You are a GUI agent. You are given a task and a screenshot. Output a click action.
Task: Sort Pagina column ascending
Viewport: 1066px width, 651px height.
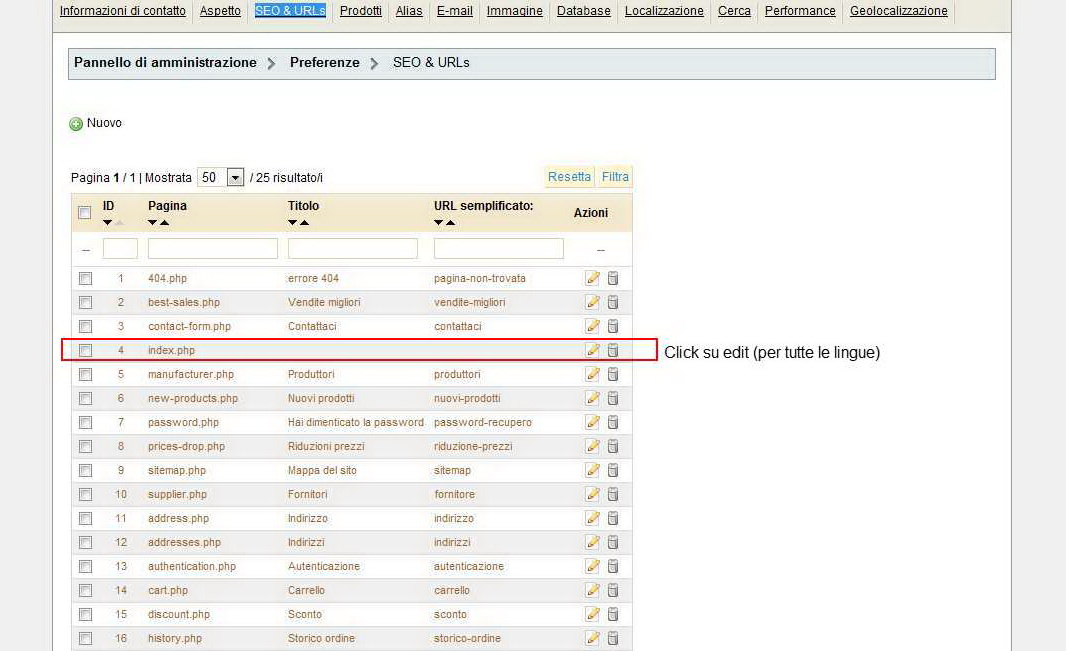click(165, 222)
